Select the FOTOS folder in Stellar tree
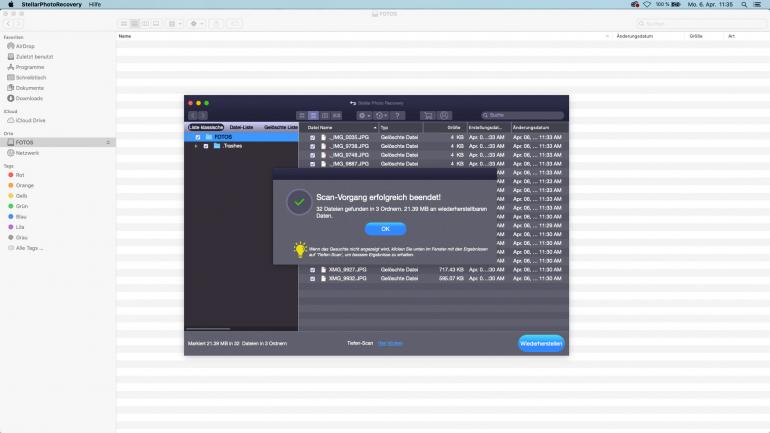Screen dimensions: 770x433 click(x=223, y=137)
